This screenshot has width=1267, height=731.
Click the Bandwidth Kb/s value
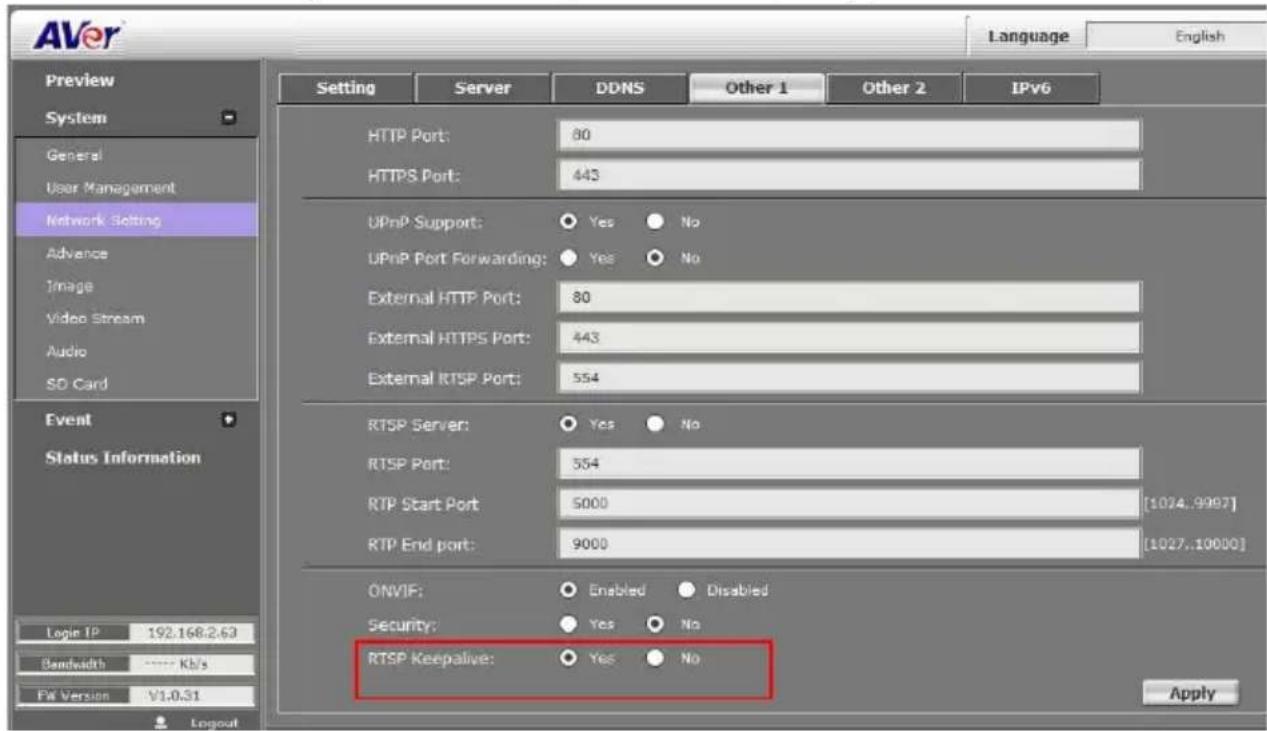click(x=176, y=664)
